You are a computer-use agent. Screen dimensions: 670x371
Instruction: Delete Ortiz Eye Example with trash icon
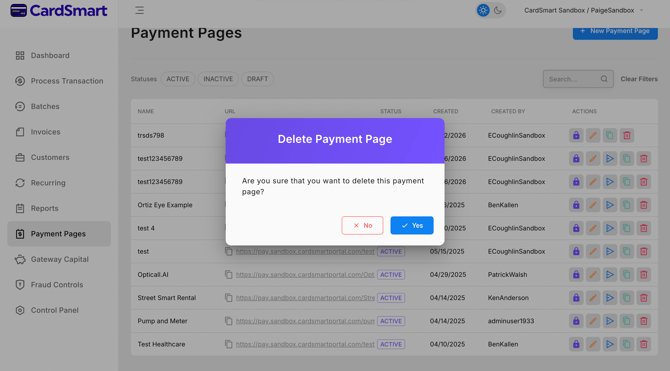click(644, 205)
